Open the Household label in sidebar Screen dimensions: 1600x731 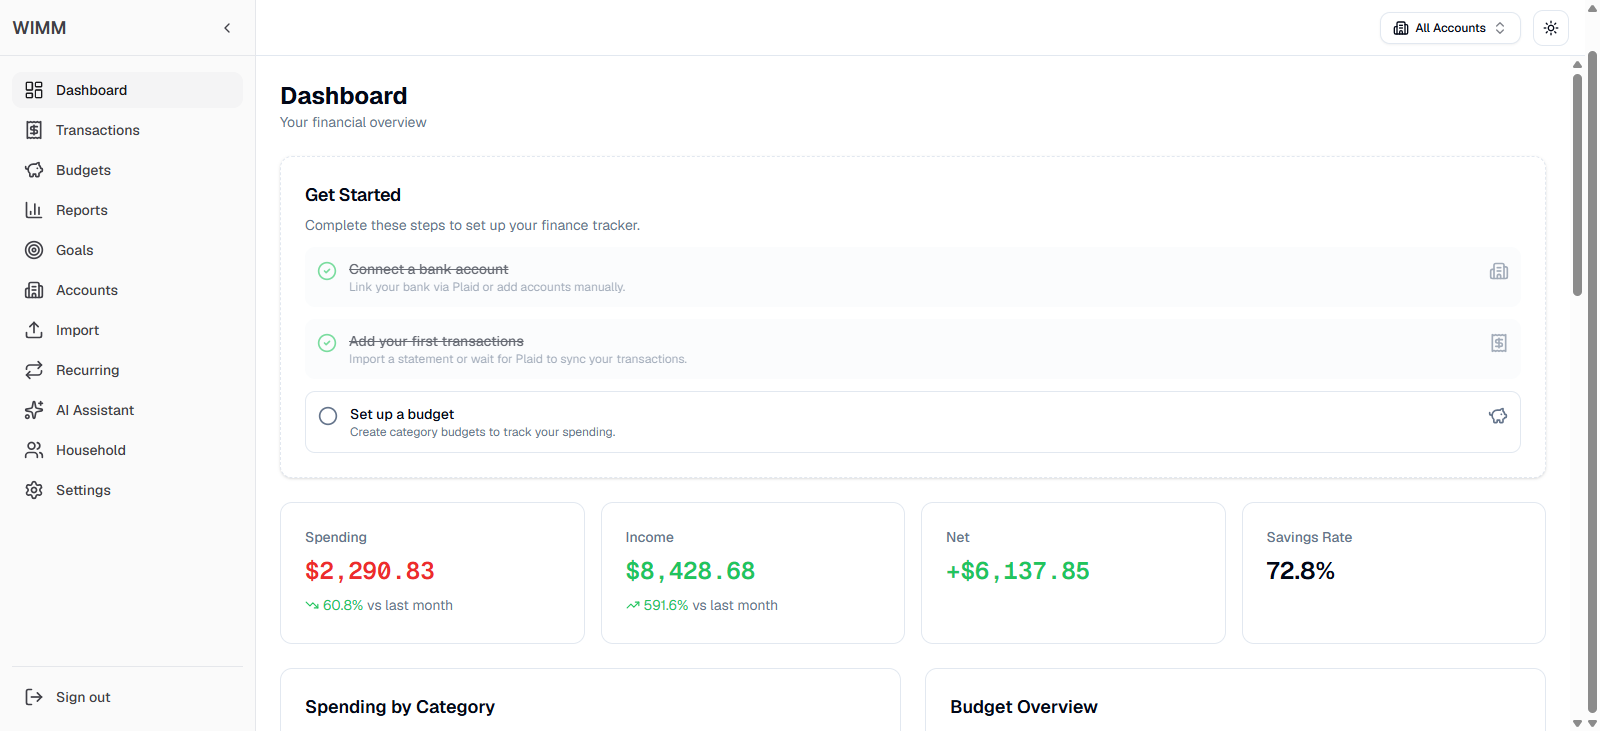click(91, 450)
